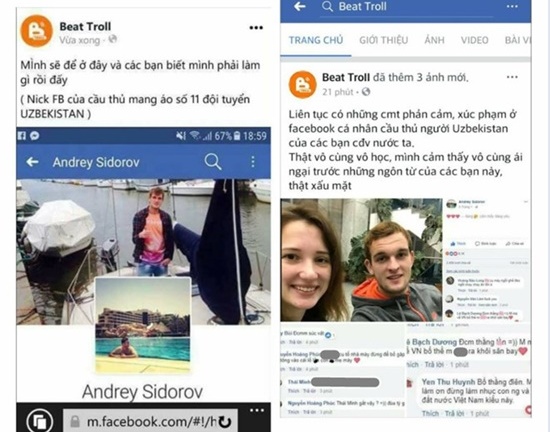Screen dimensions: 550x432
Task: Go back using the arrow beside Andrey Sidorov
Action: coord(32,162)
